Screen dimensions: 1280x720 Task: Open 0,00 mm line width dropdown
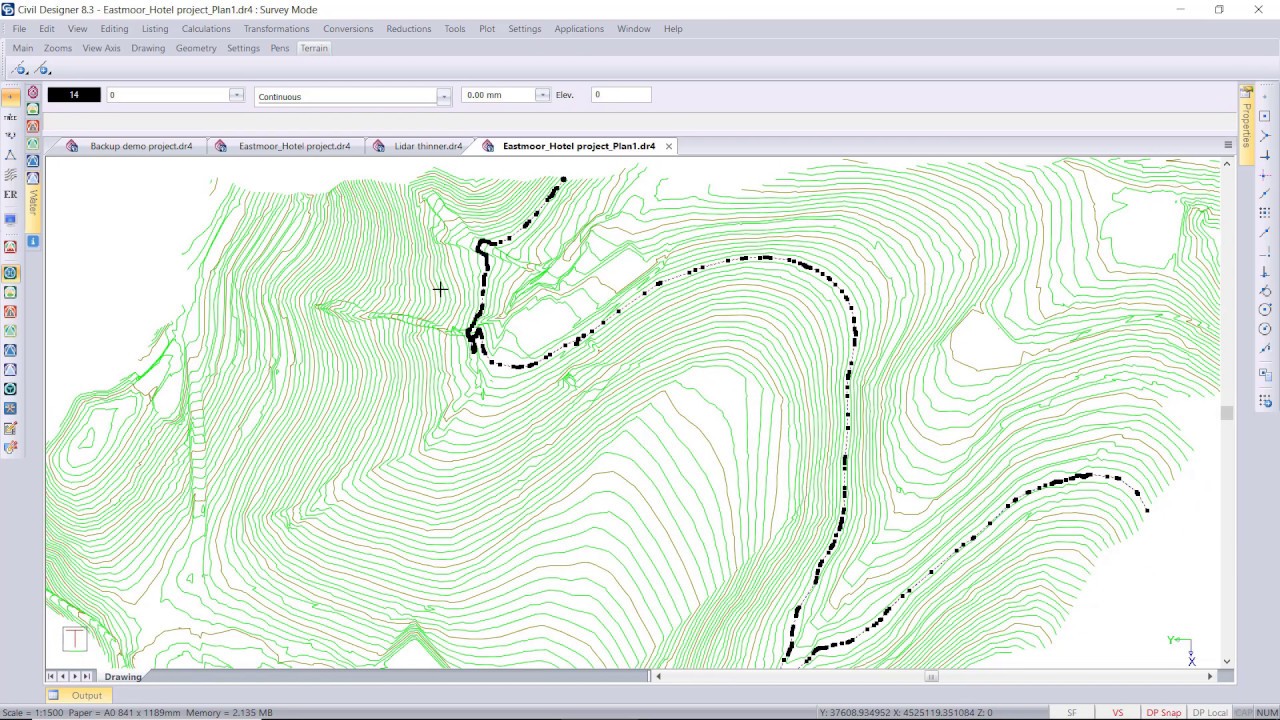pos(542,95)
